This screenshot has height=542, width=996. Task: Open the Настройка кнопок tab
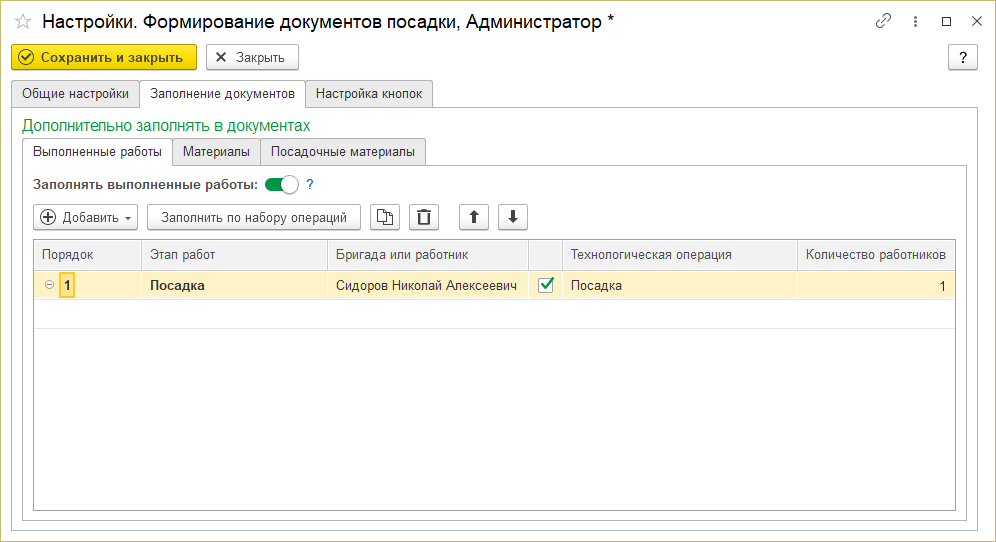(369, 94)
